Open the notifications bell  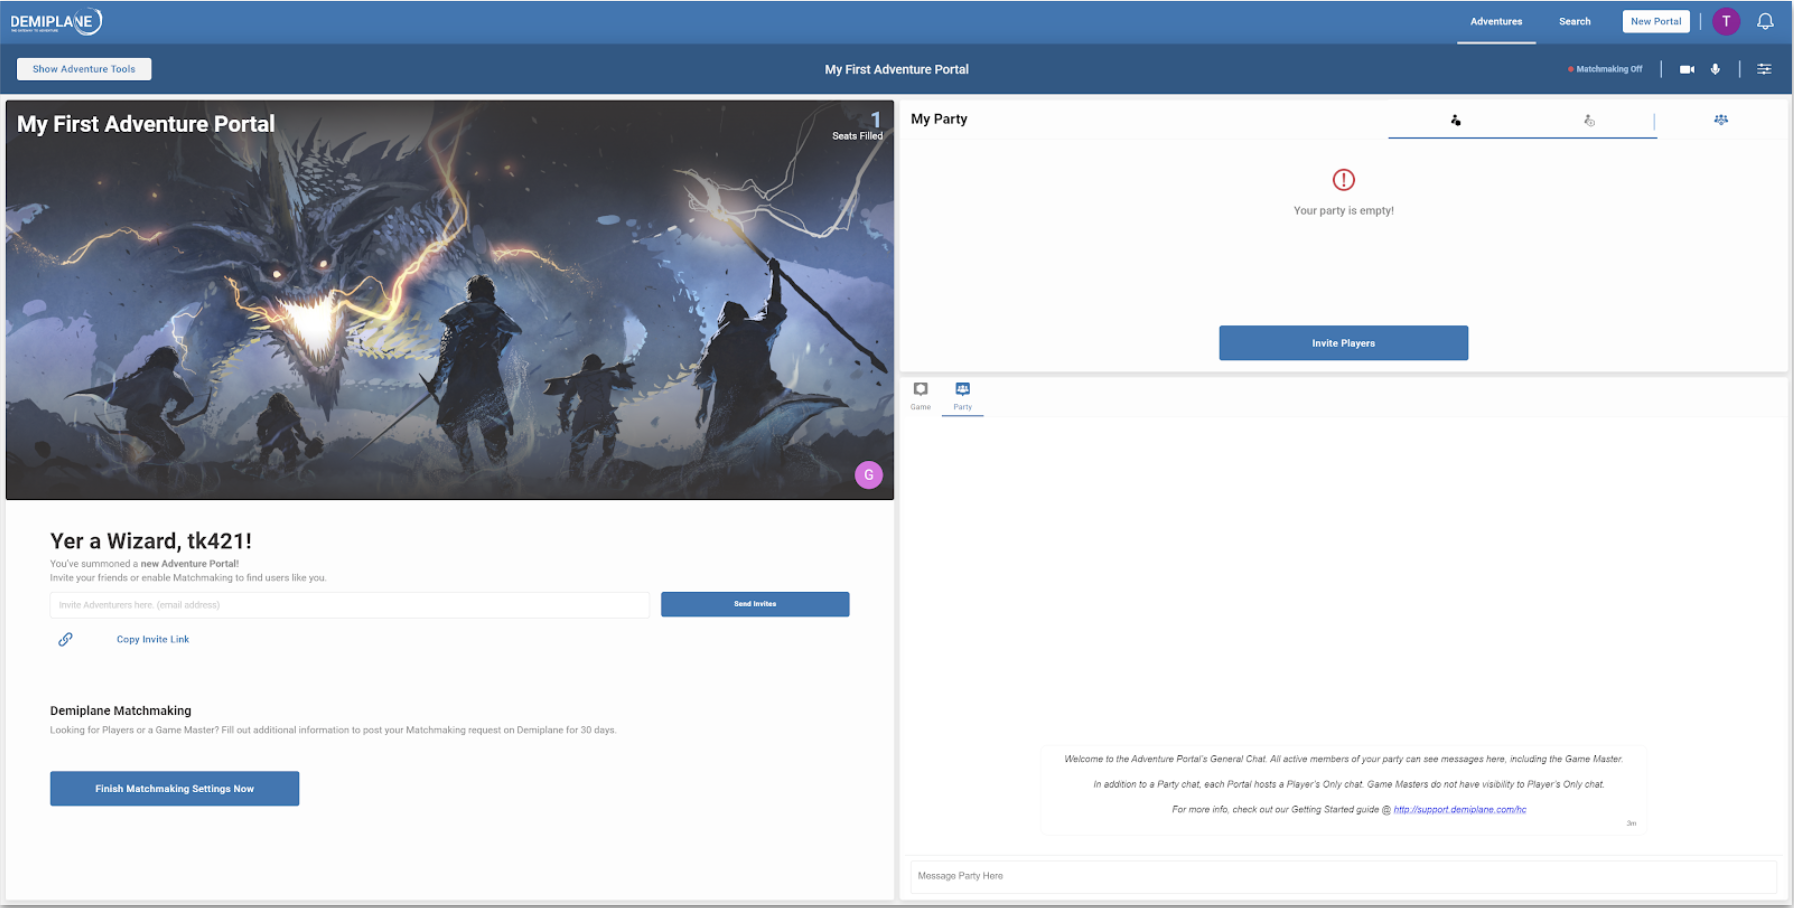[1766, 21]
